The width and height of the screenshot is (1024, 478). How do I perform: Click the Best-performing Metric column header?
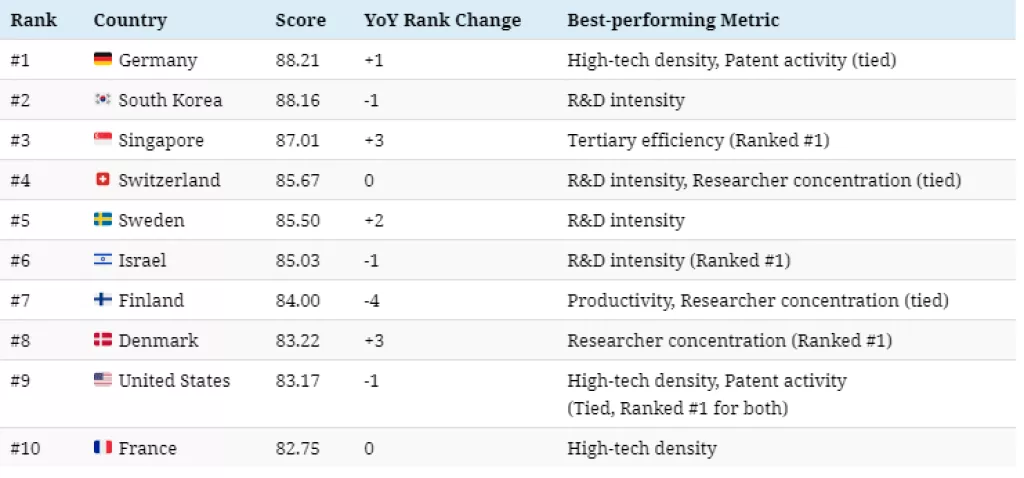pyautogui.click(x=673, y=20)
